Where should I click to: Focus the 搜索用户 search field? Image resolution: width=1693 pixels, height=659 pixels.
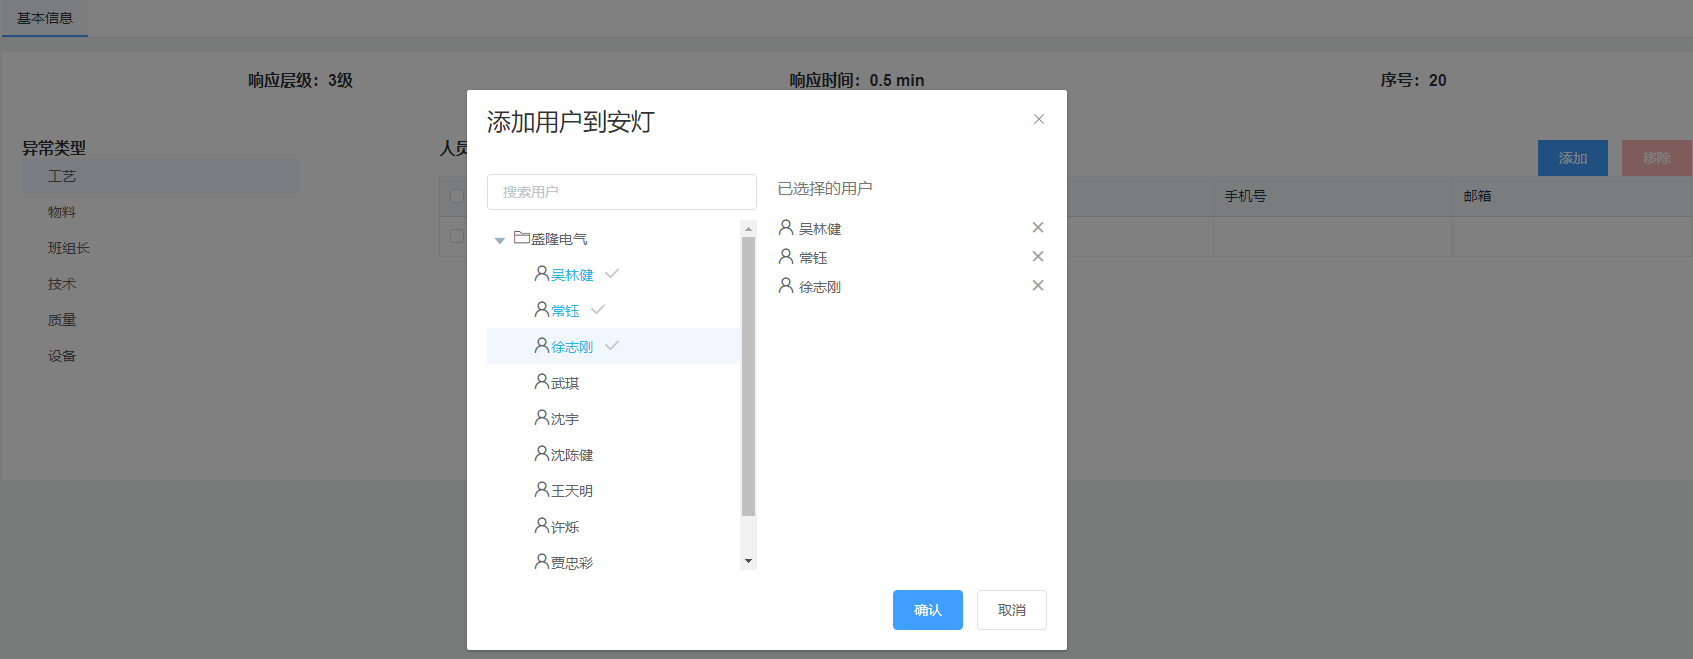point(621,192)
